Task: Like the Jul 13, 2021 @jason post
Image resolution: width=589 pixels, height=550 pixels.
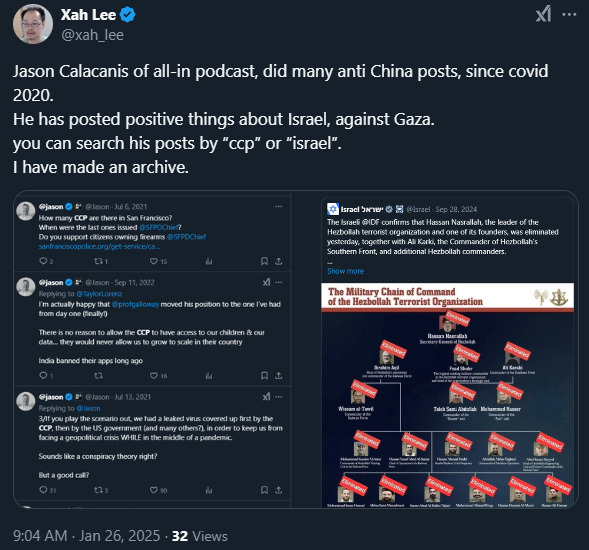Action: pyautogui.click(x=154, y=490)
